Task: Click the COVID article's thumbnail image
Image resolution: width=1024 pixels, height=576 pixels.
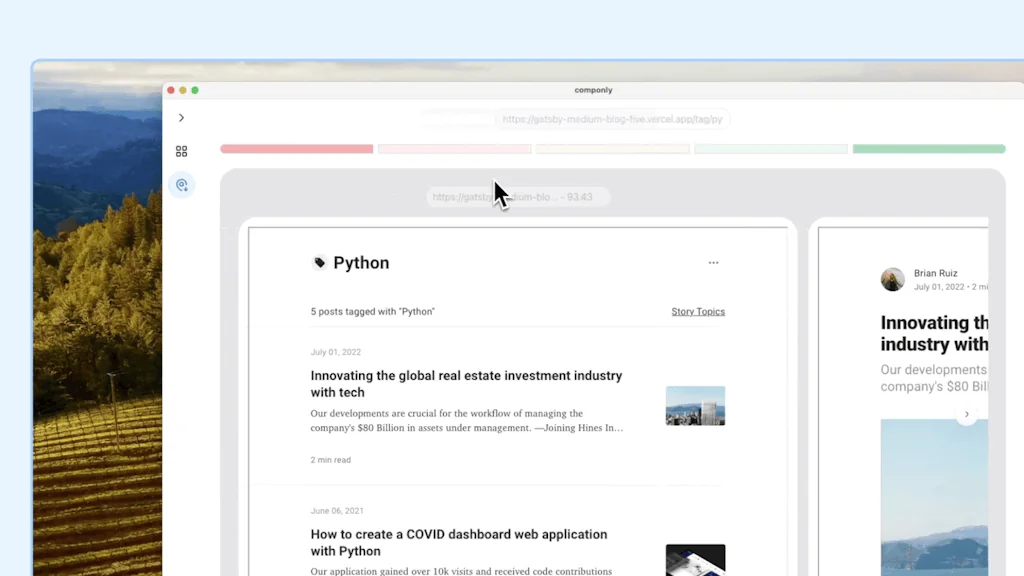Action: coord(695,561)
